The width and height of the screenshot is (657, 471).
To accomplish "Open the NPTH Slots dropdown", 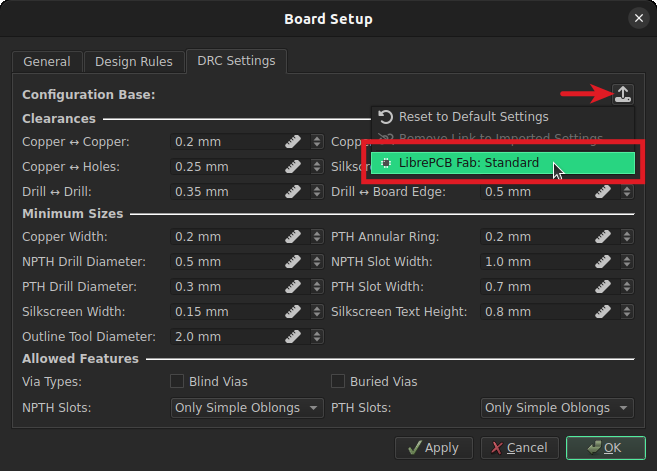I will (247, 408).
